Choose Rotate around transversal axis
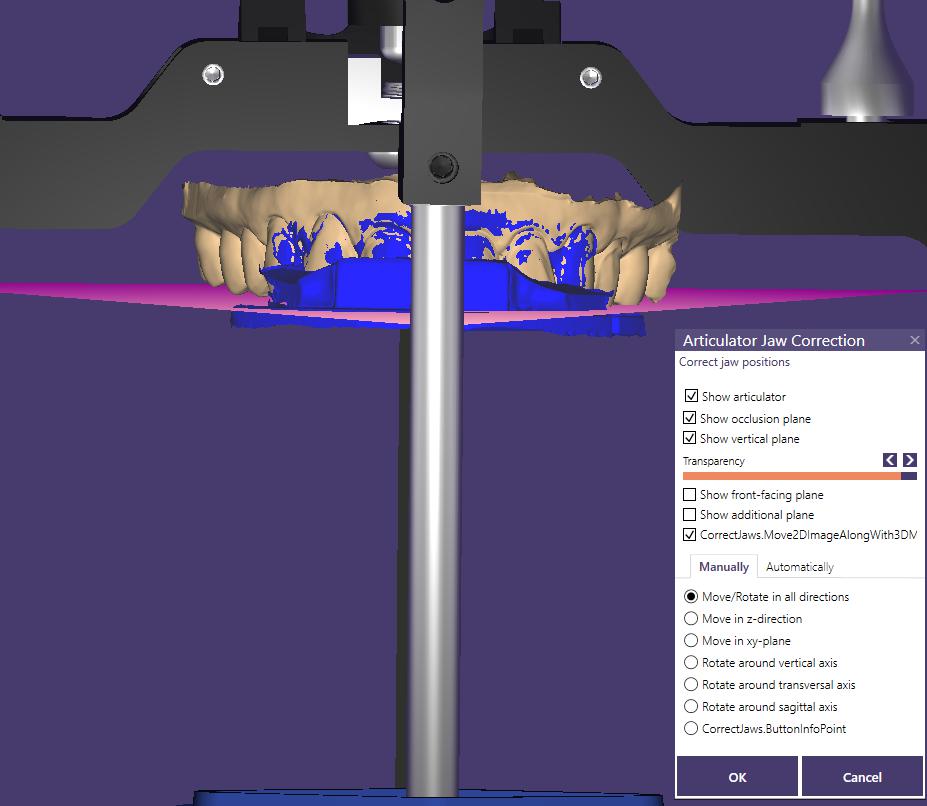927x806 pixels. click(x=691, y=684)
